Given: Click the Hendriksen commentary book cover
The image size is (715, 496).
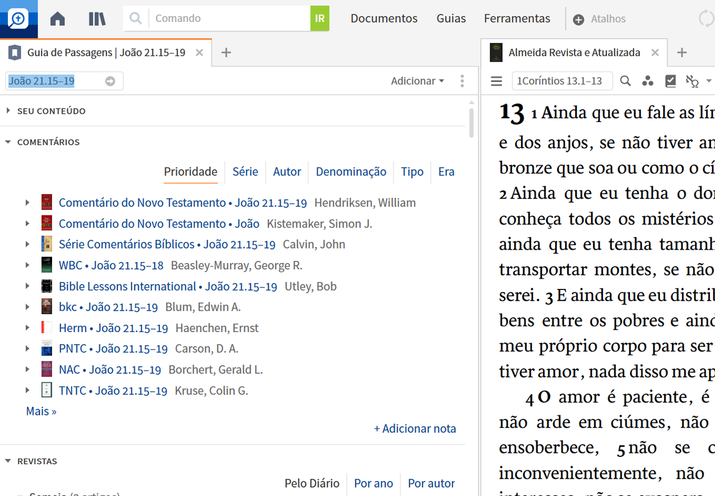Looking at the screenshot, I should (47, 202).
